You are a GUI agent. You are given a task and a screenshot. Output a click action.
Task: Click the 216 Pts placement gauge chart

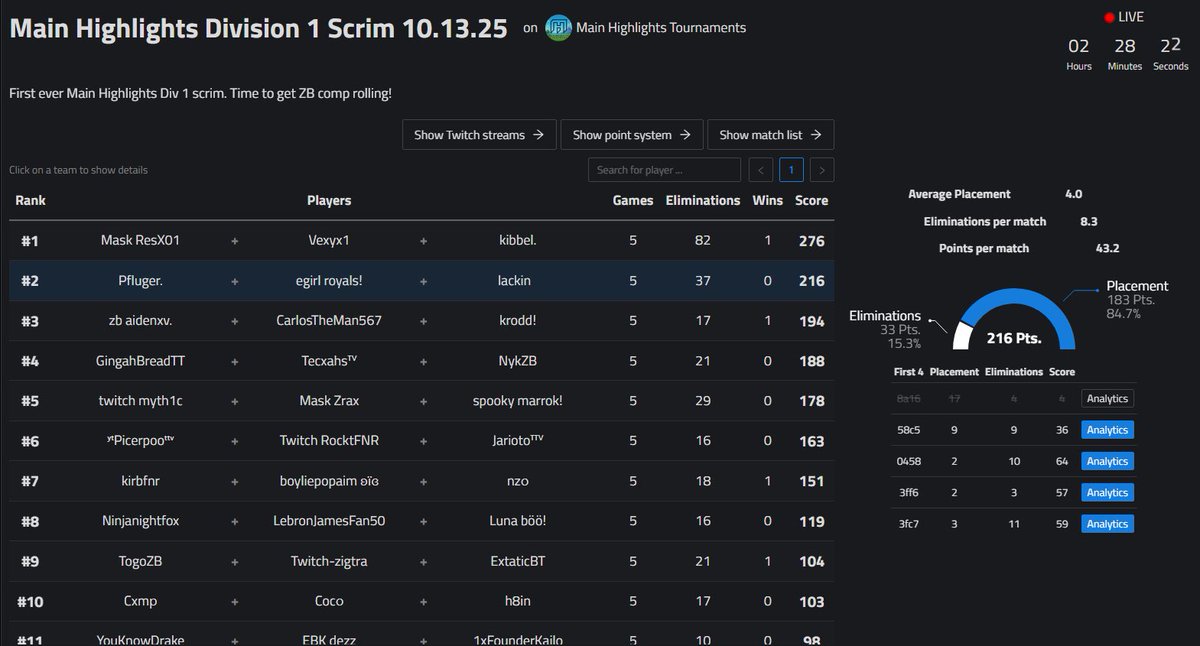coord(1013,330)
